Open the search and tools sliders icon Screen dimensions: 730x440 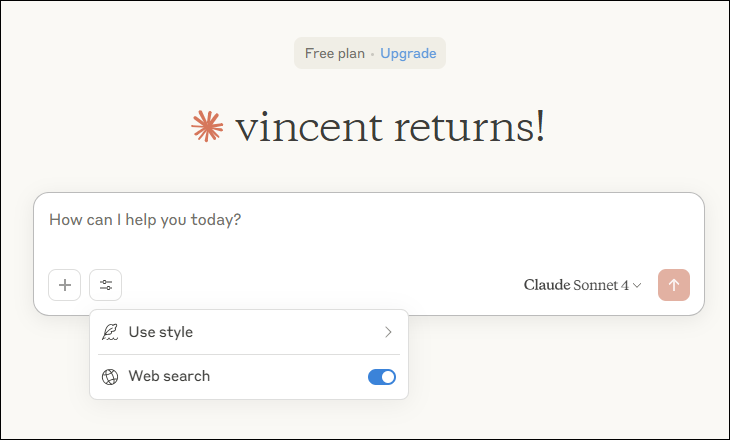106,285
